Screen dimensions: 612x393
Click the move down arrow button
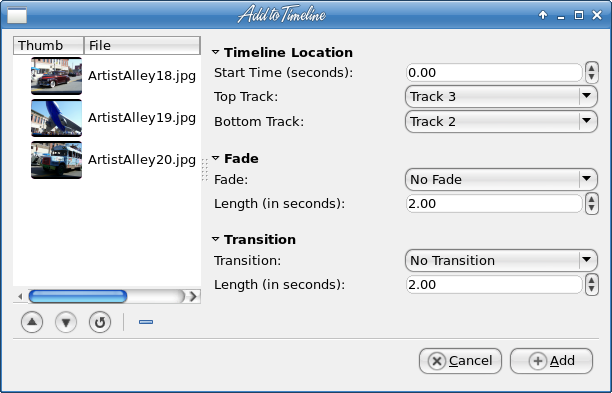pos(66,322)
